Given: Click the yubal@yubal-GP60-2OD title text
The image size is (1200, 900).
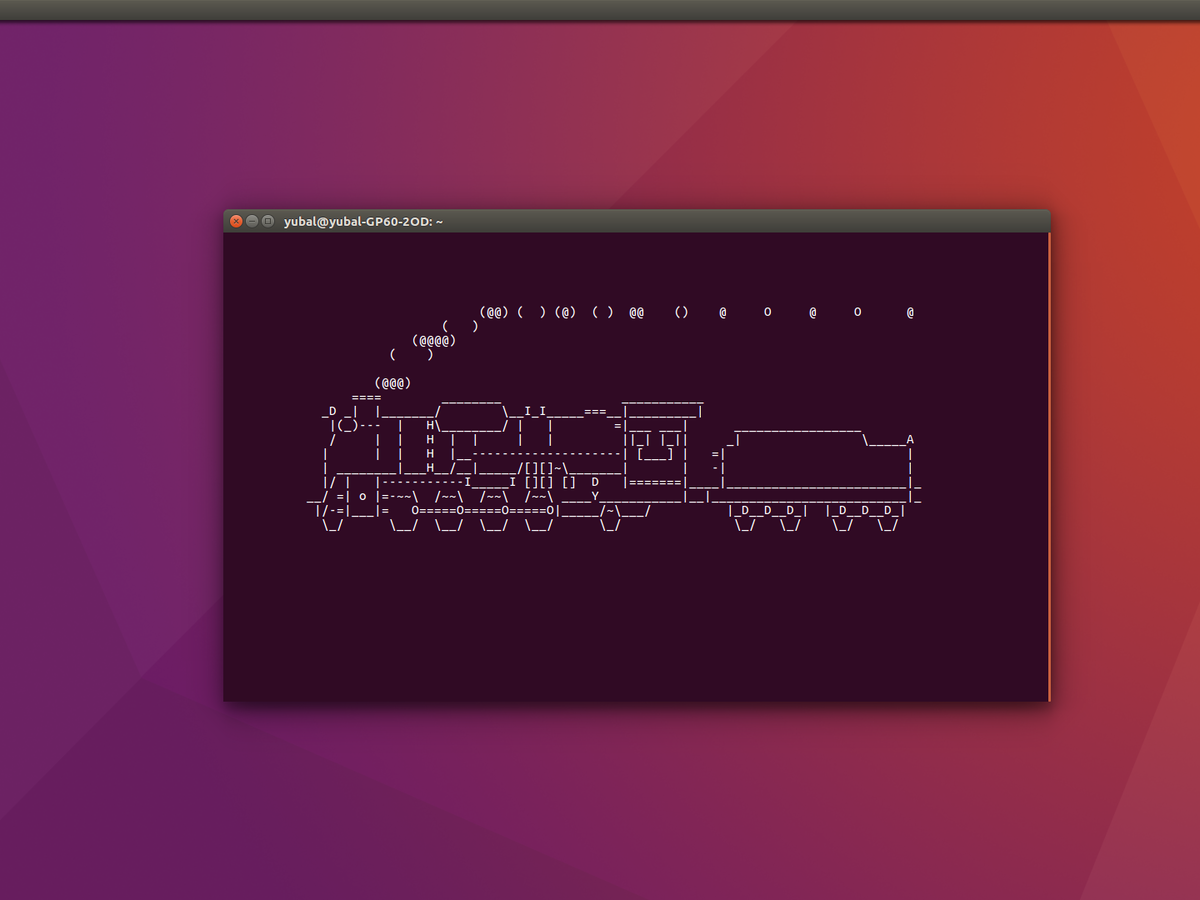Looking at the screenshot, I should point(363,221).
